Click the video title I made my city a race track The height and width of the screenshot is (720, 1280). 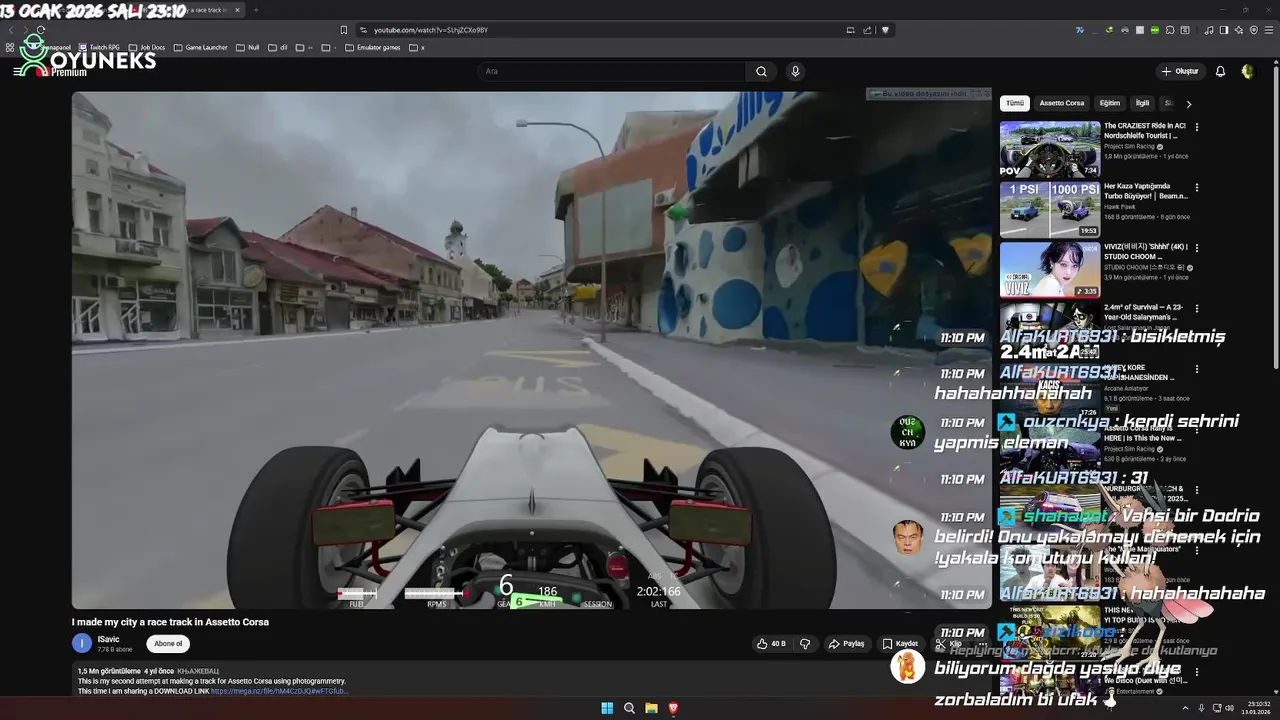coord(170,622)
